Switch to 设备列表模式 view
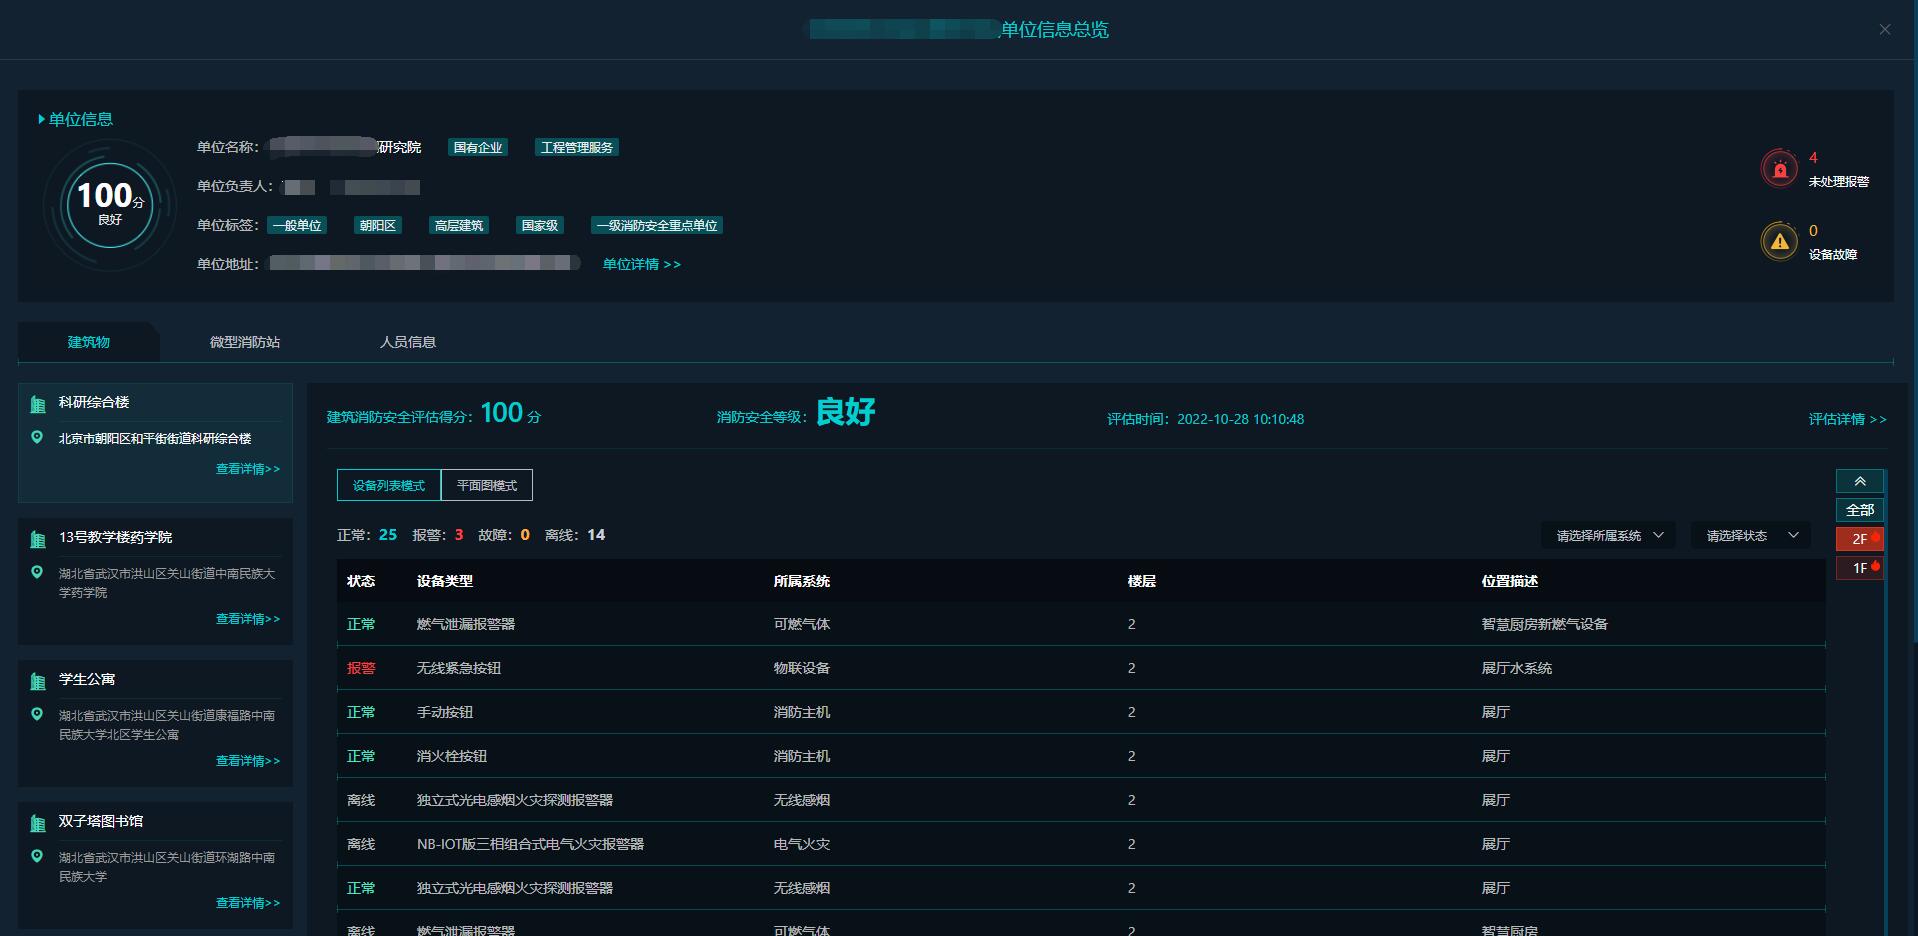The height and width of the screenshot is (936, 1918). coord(389,485)
